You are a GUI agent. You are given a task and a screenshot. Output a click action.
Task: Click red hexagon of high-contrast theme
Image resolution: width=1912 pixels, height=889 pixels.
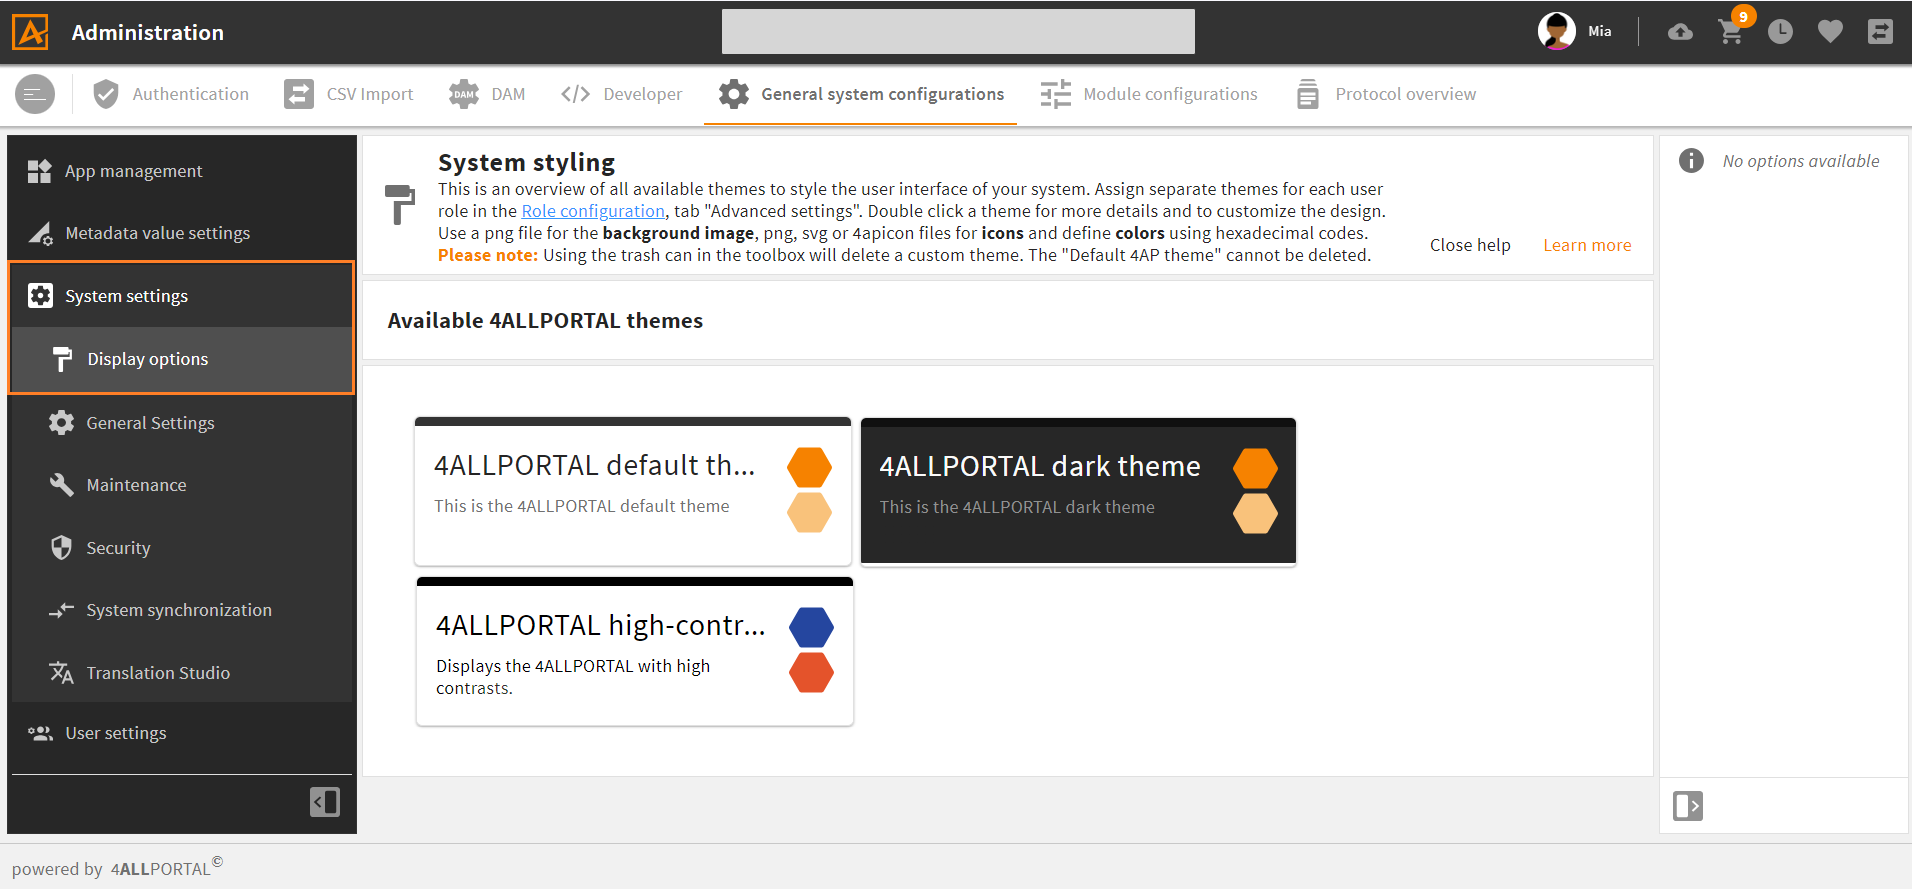811,672
